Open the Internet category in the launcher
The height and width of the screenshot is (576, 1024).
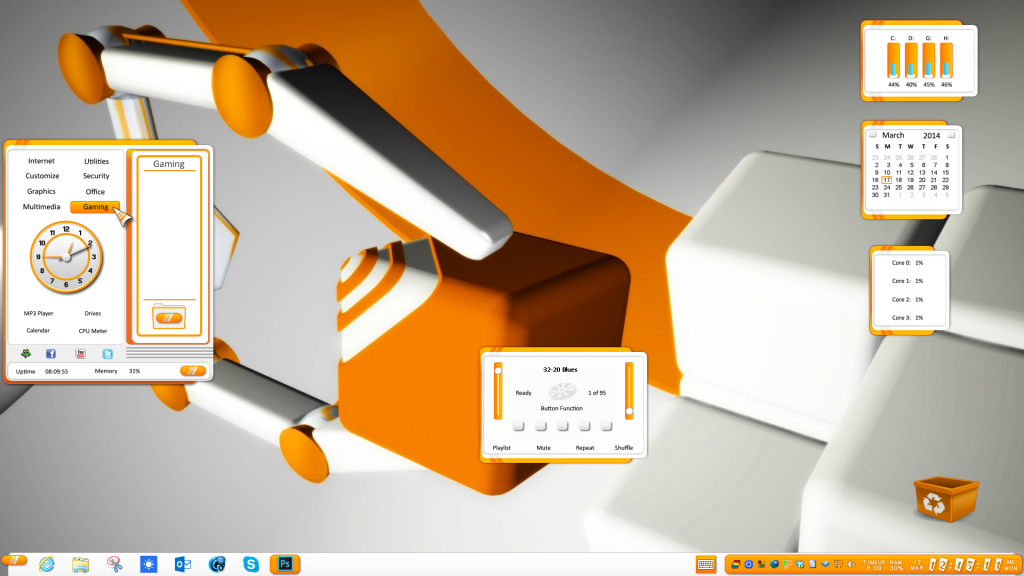tap(41, 161)
